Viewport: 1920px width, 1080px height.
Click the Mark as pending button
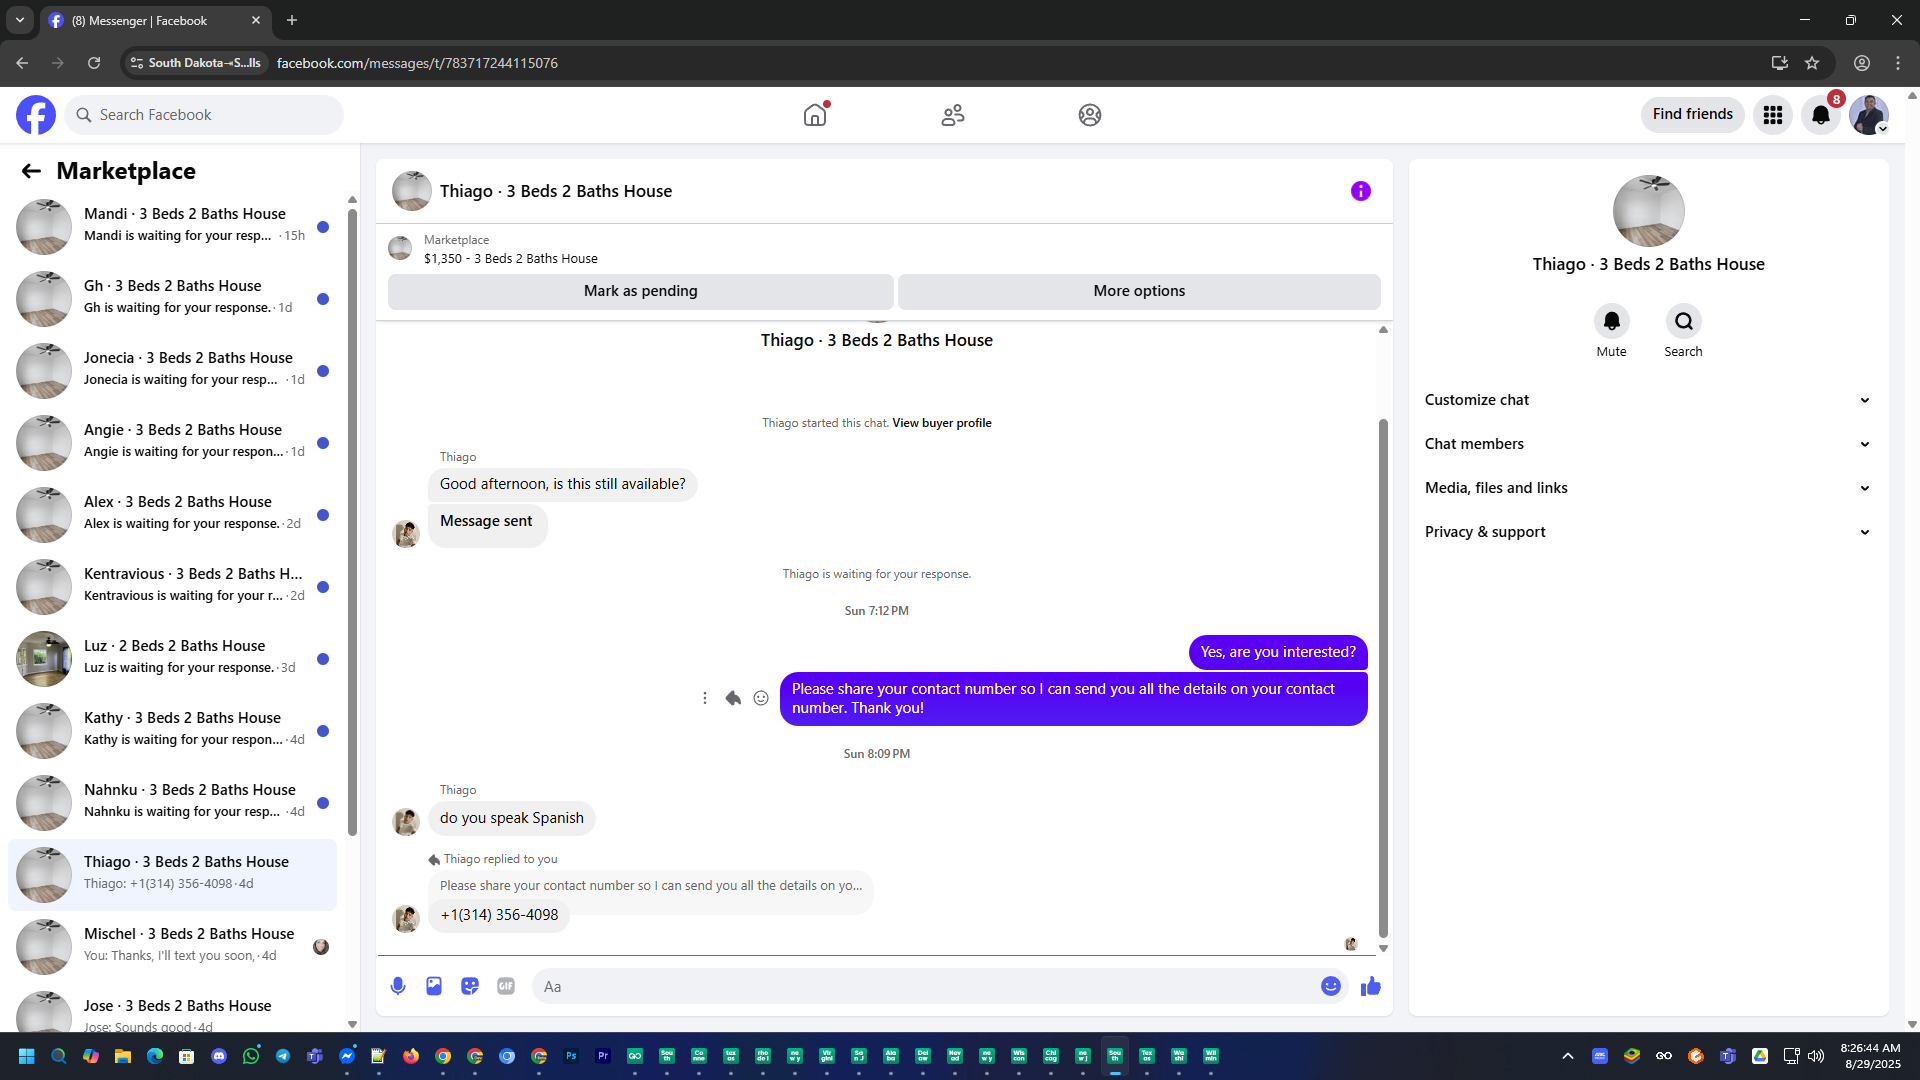click(640, 291)
